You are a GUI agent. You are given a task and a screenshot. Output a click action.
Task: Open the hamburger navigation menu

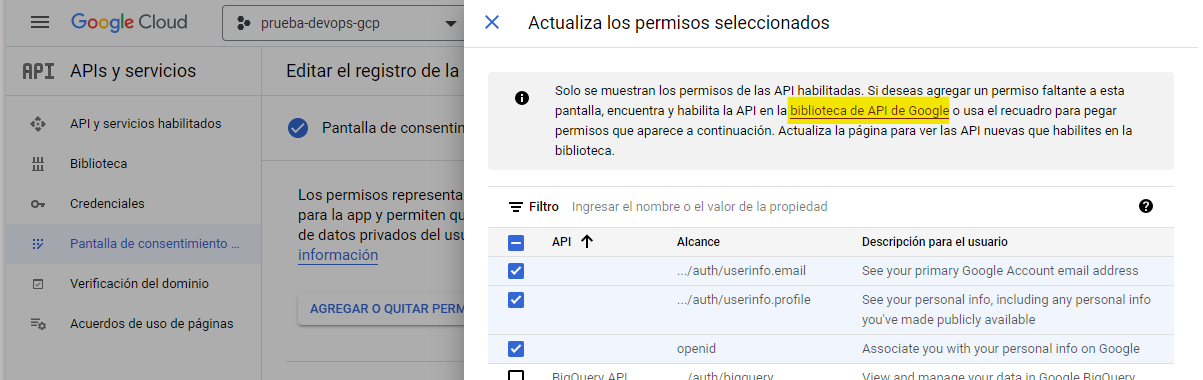(40, 22)
